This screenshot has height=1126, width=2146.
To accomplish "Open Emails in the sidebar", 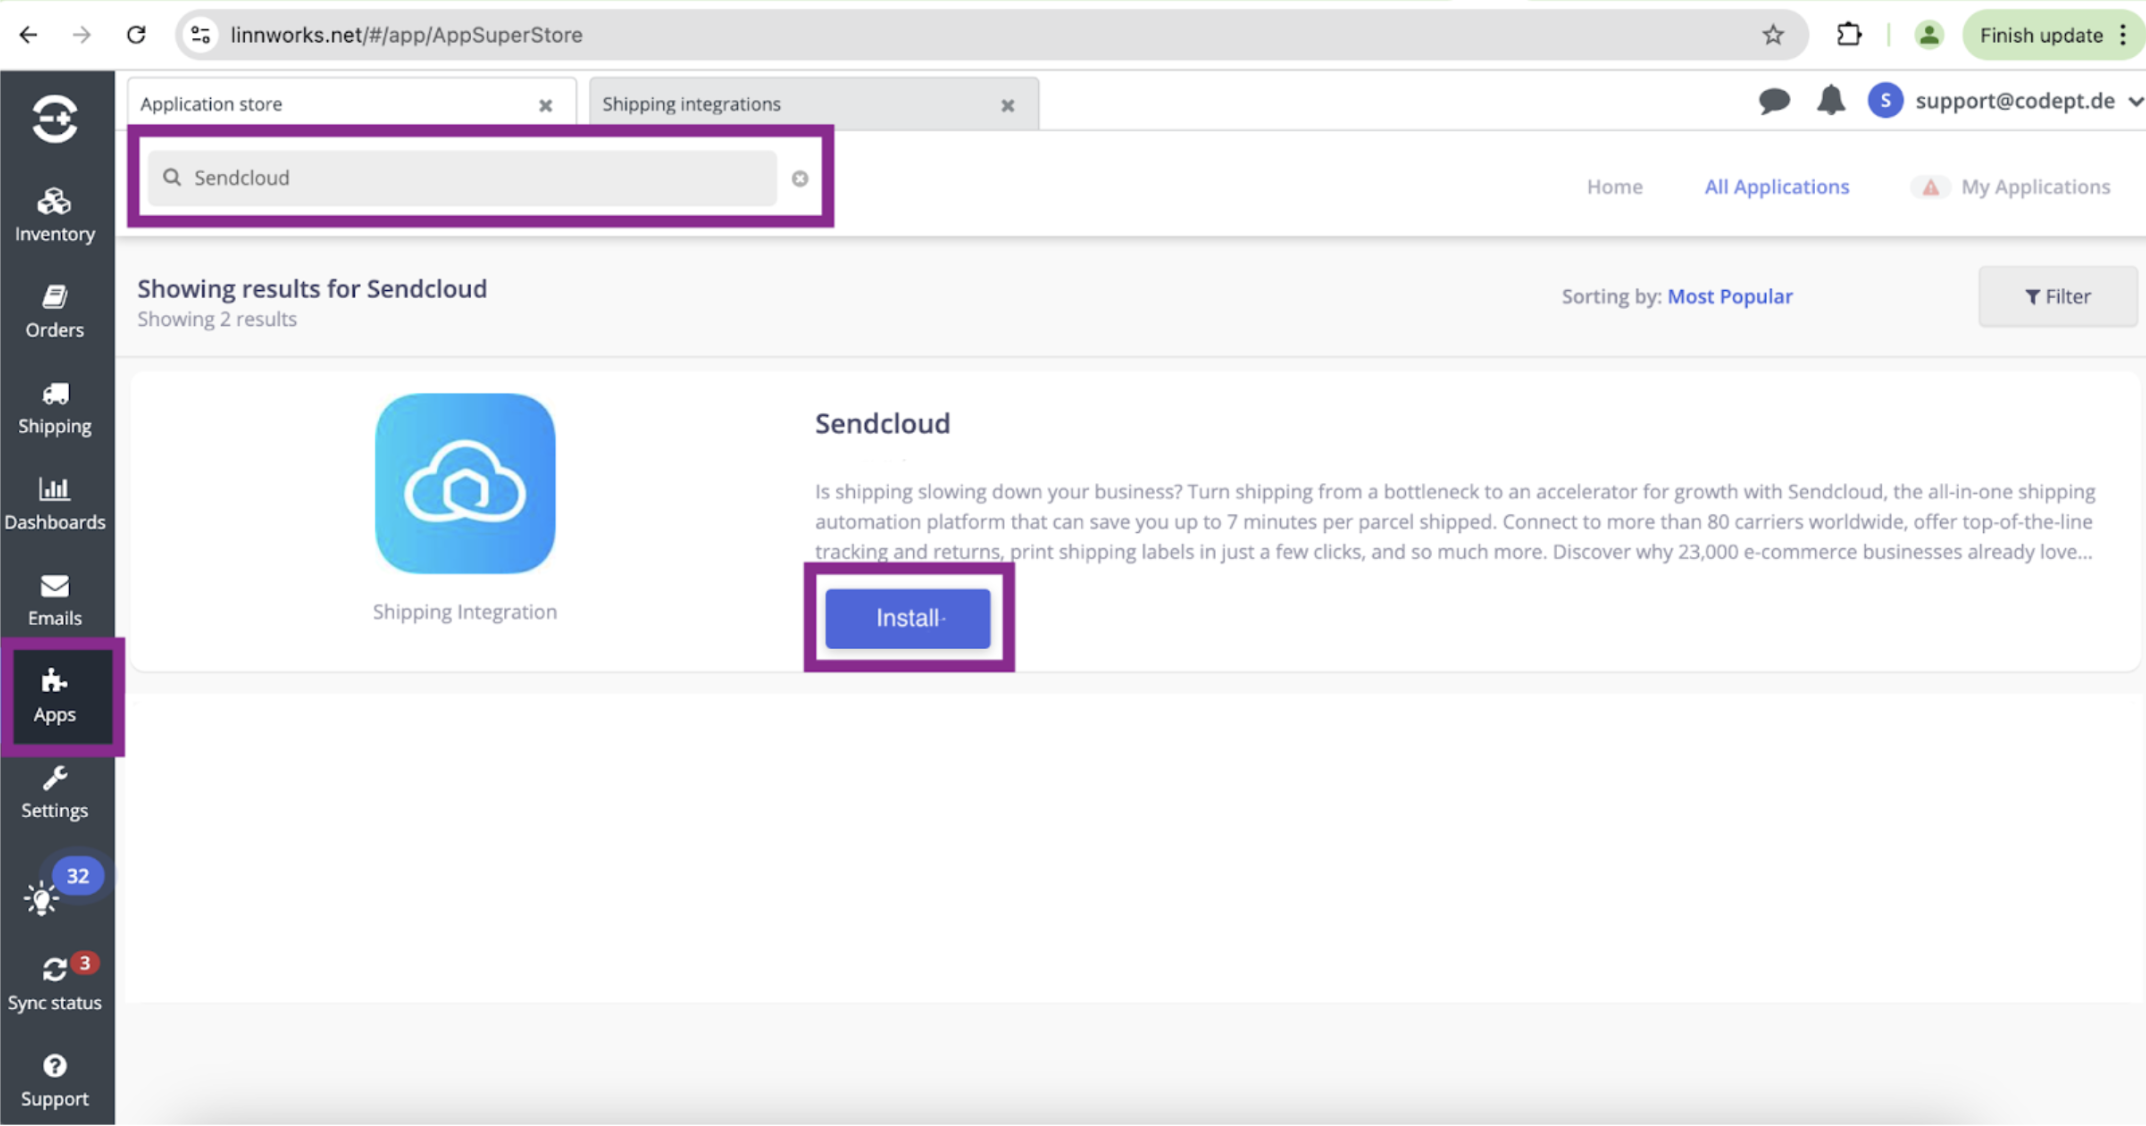I will (55, 599).
